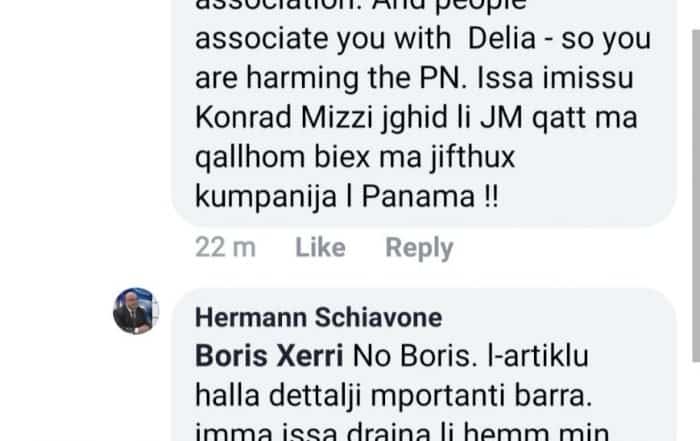This screenshot has width=700, height=441.
Task: Reply to the comment posted 22 m ago
Action: (x=419, y=248)
